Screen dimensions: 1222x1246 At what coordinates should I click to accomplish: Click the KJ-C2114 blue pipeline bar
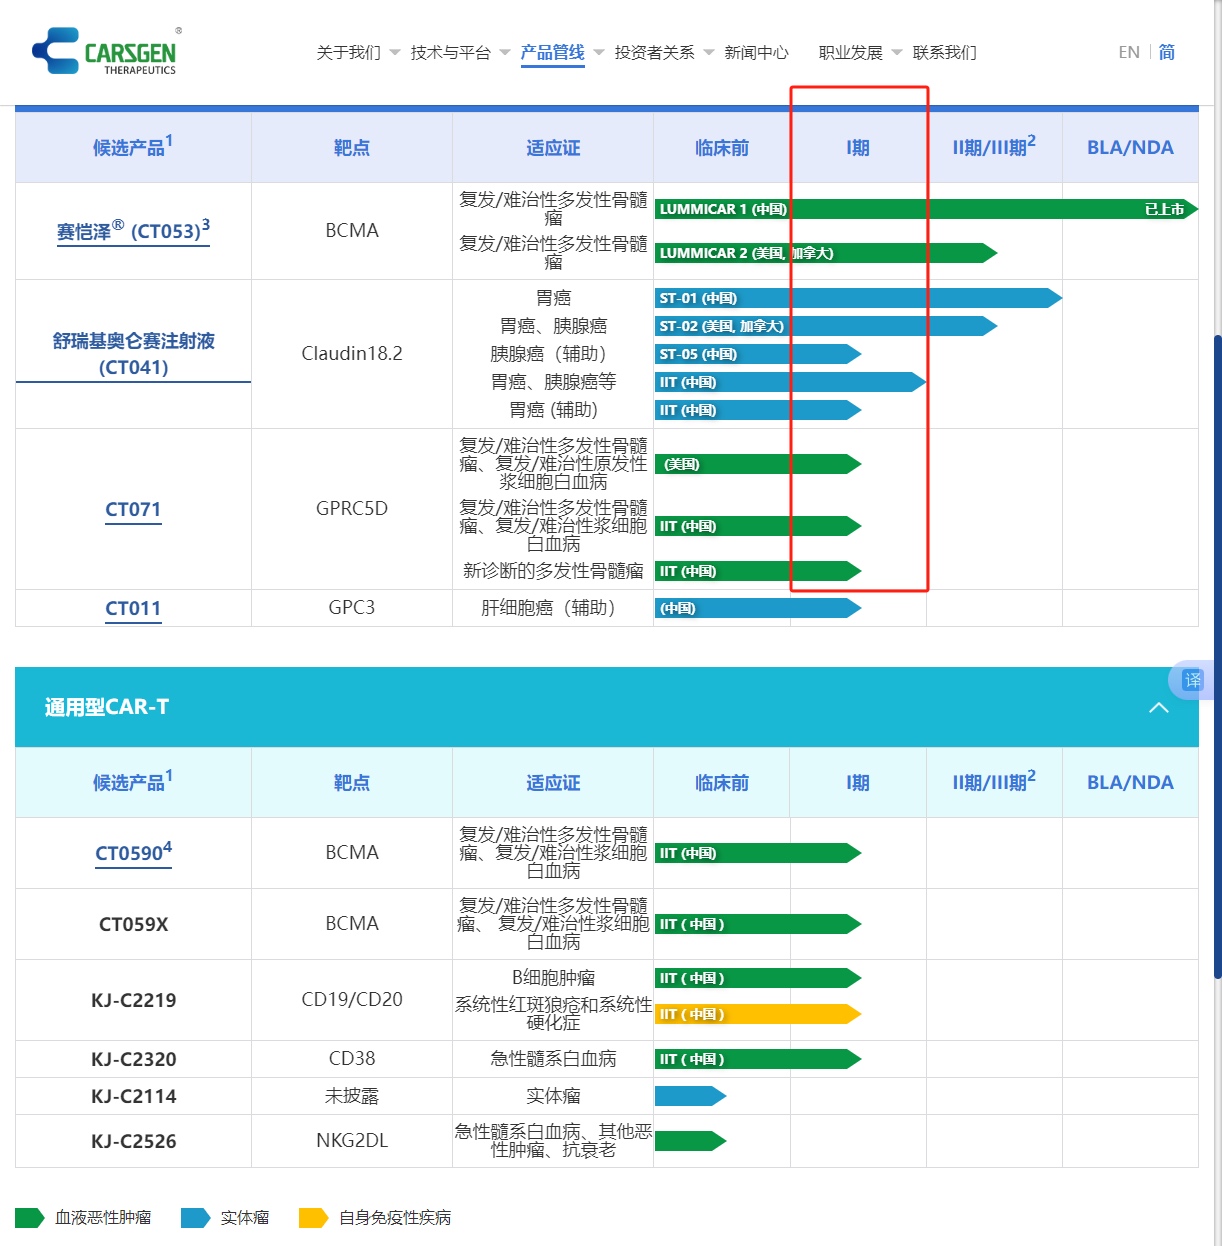coord(690,1096)
